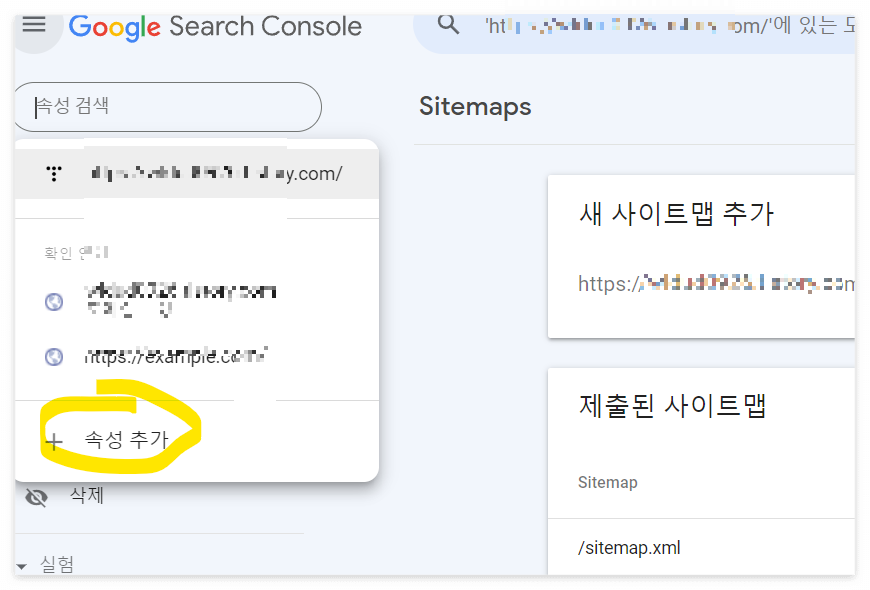The image size is (870, 590).
Task: Click the 실험 sidebar section label
Action: 57,564
